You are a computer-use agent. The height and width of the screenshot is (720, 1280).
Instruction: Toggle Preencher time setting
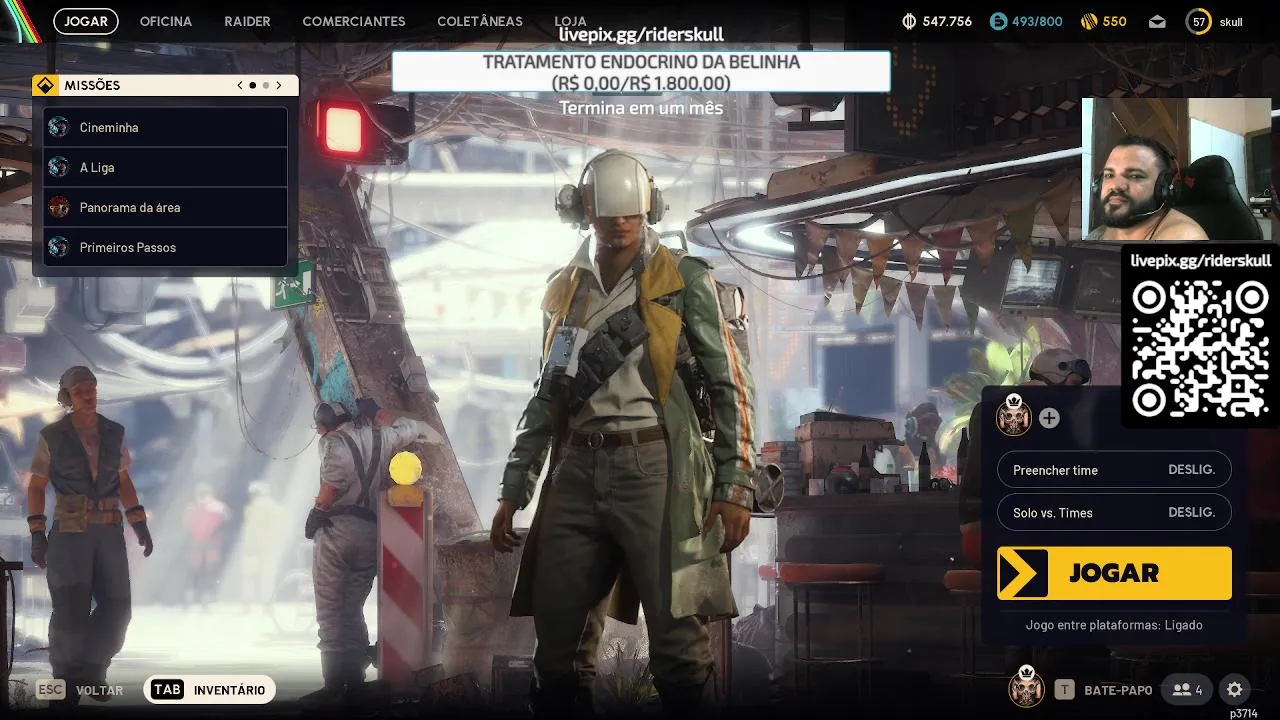pos(1114,470)
